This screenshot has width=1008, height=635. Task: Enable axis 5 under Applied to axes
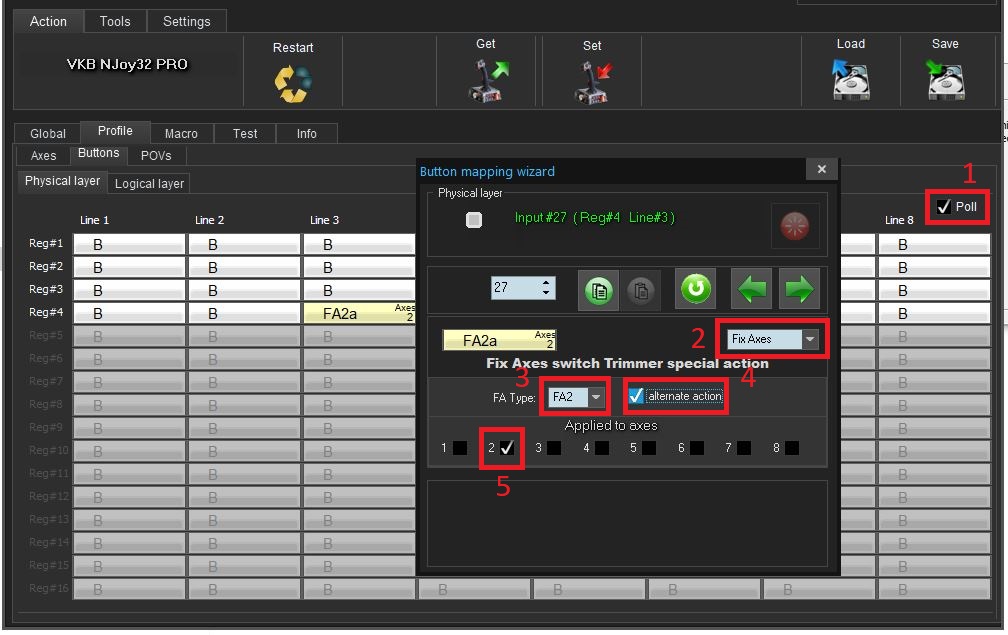pos(648,448)
